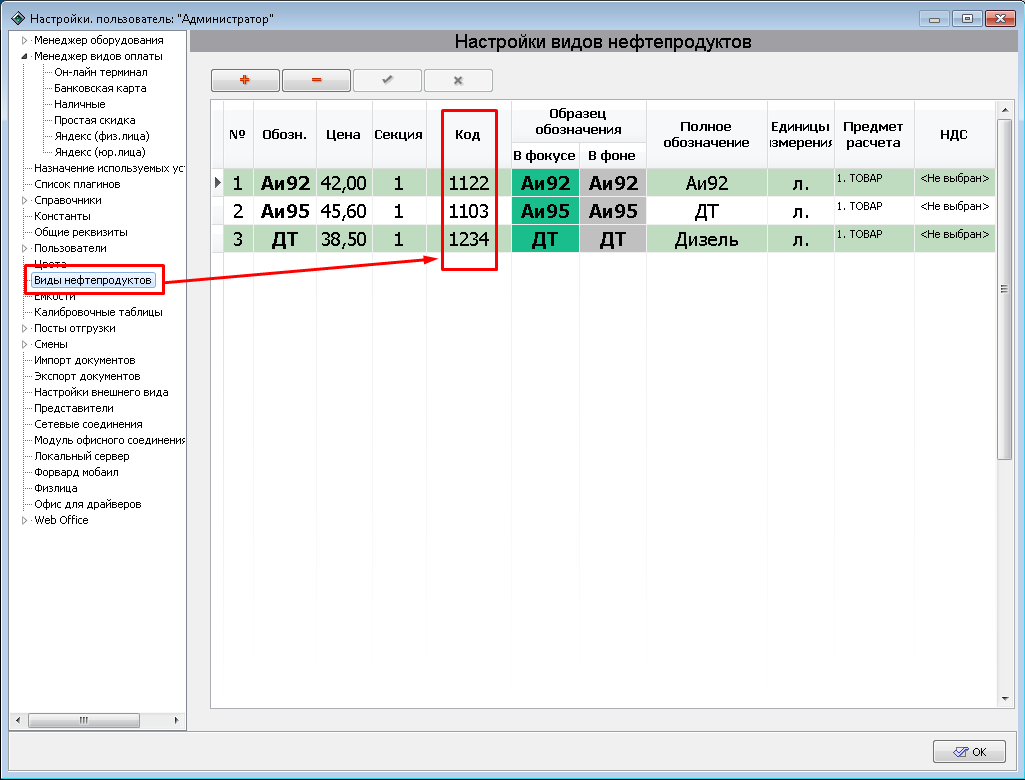The width and height of the screenshot is (1025, 780).
Task: Open Простая скидка in the tree
Action: click(95, 120)
